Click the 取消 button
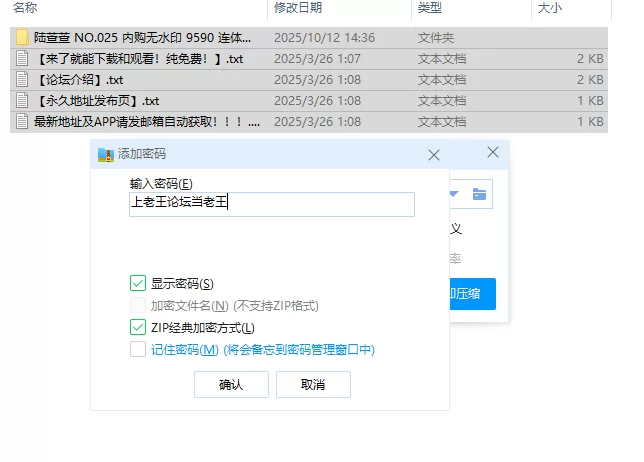The height and width of the screenshot is (462, 644). tap(313, 385)
